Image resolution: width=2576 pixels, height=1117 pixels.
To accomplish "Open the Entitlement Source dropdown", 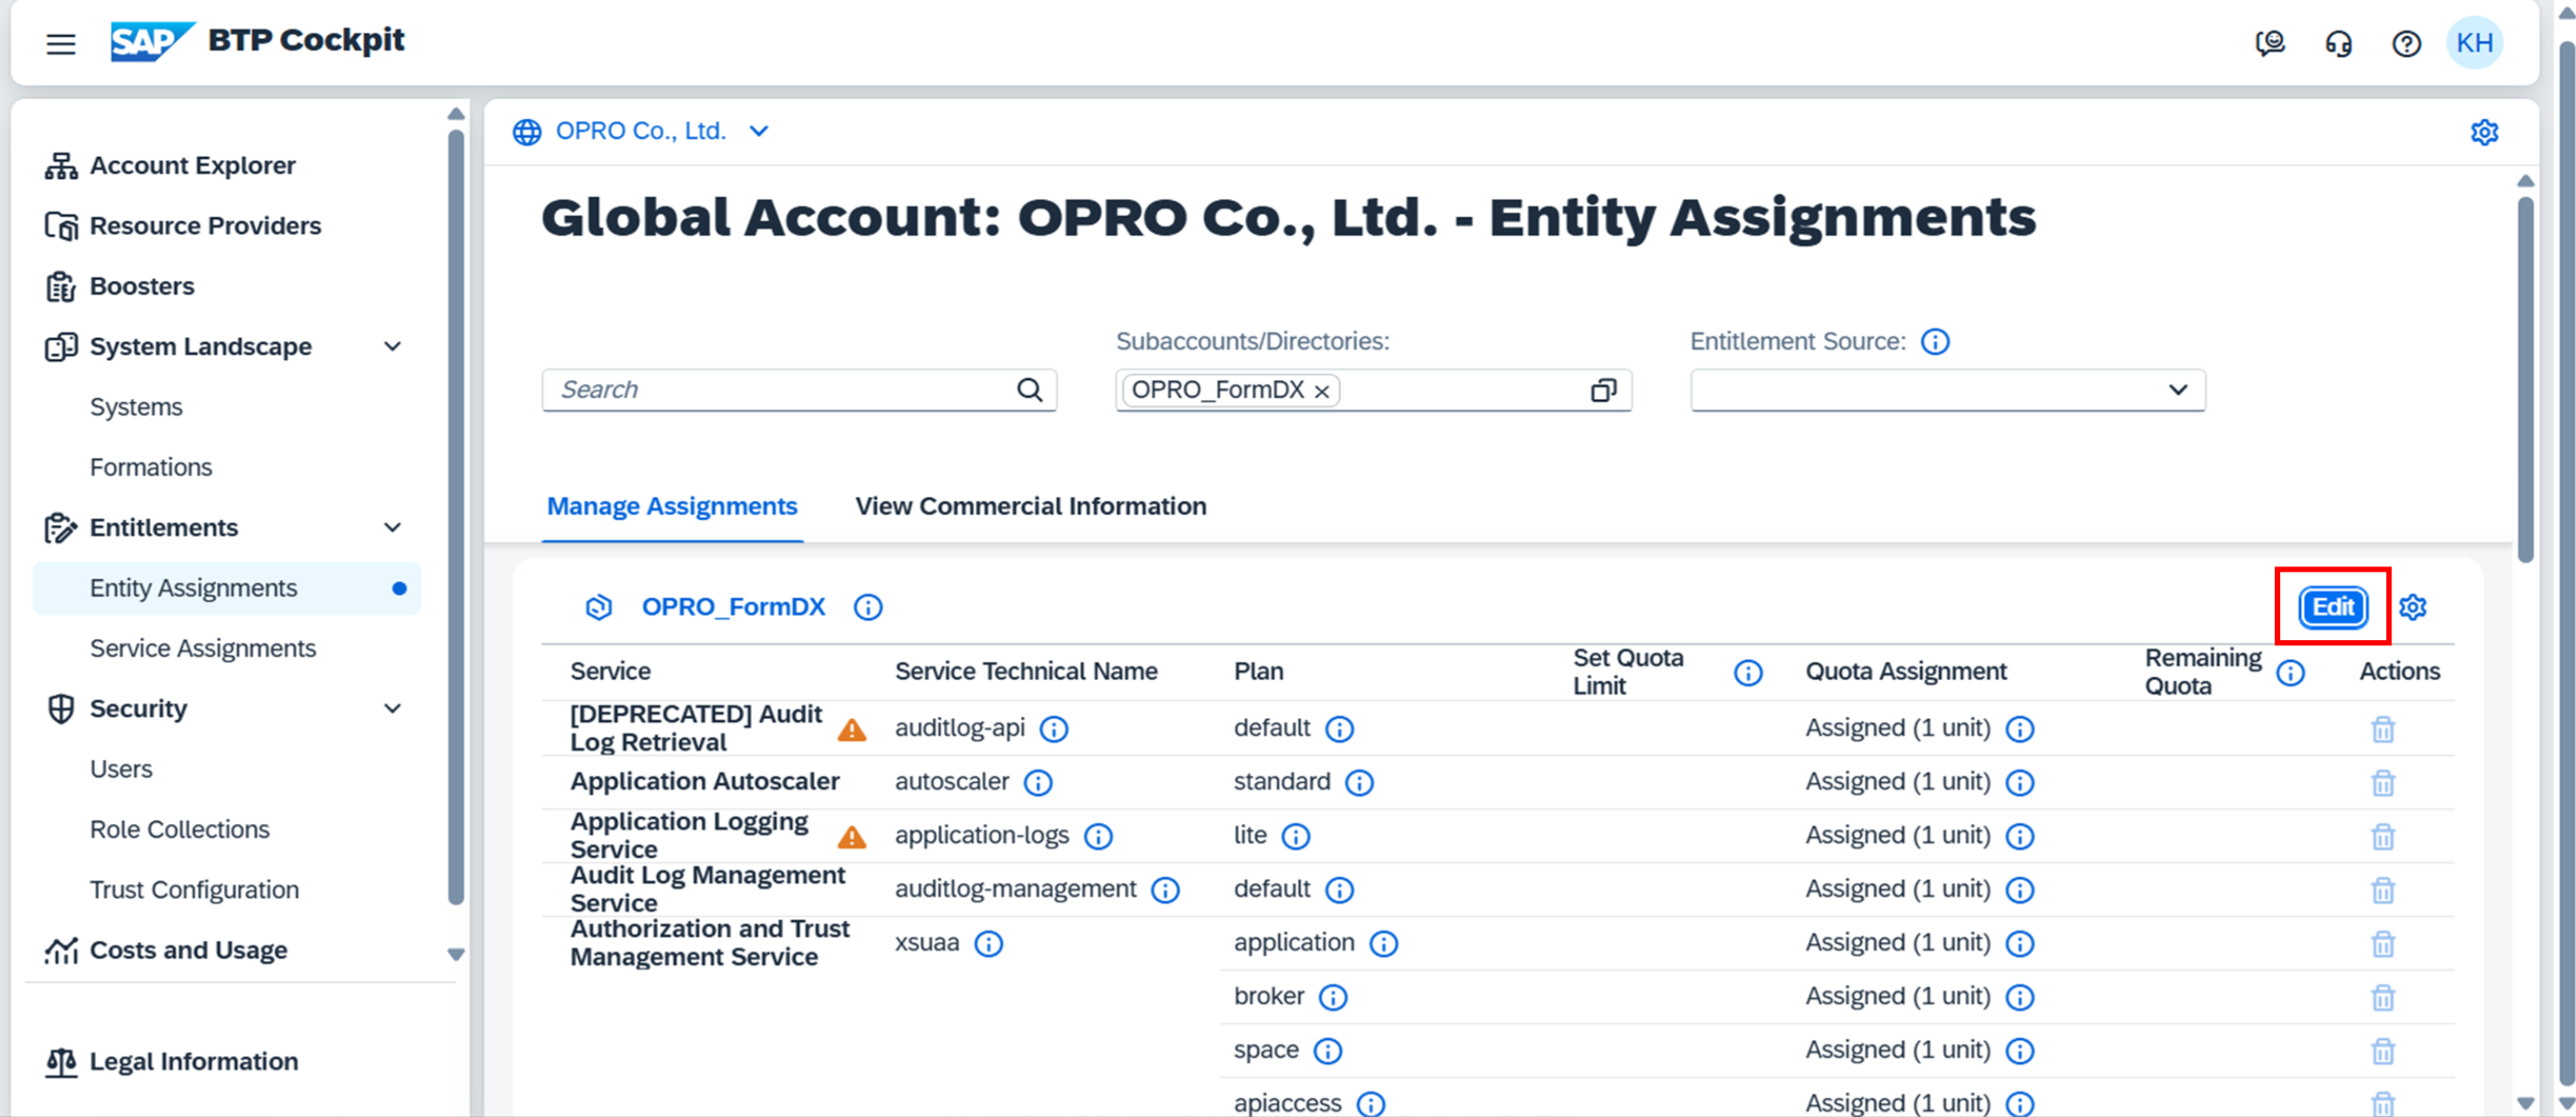I will tap(2178, 390).
